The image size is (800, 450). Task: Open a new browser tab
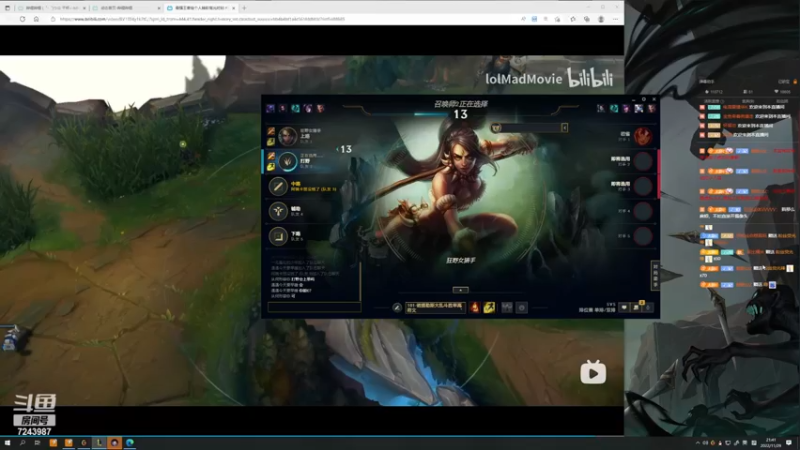[244, 8]
